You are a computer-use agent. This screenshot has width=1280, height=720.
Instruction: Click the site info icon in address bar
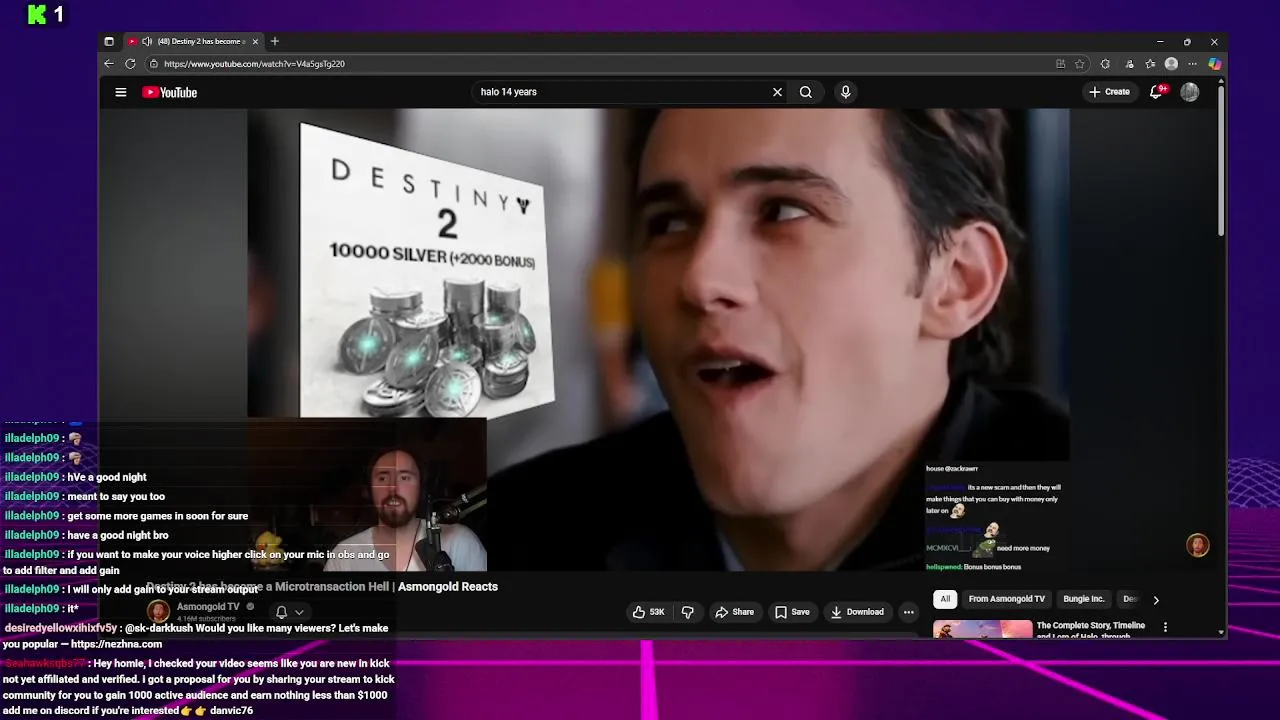154,64
